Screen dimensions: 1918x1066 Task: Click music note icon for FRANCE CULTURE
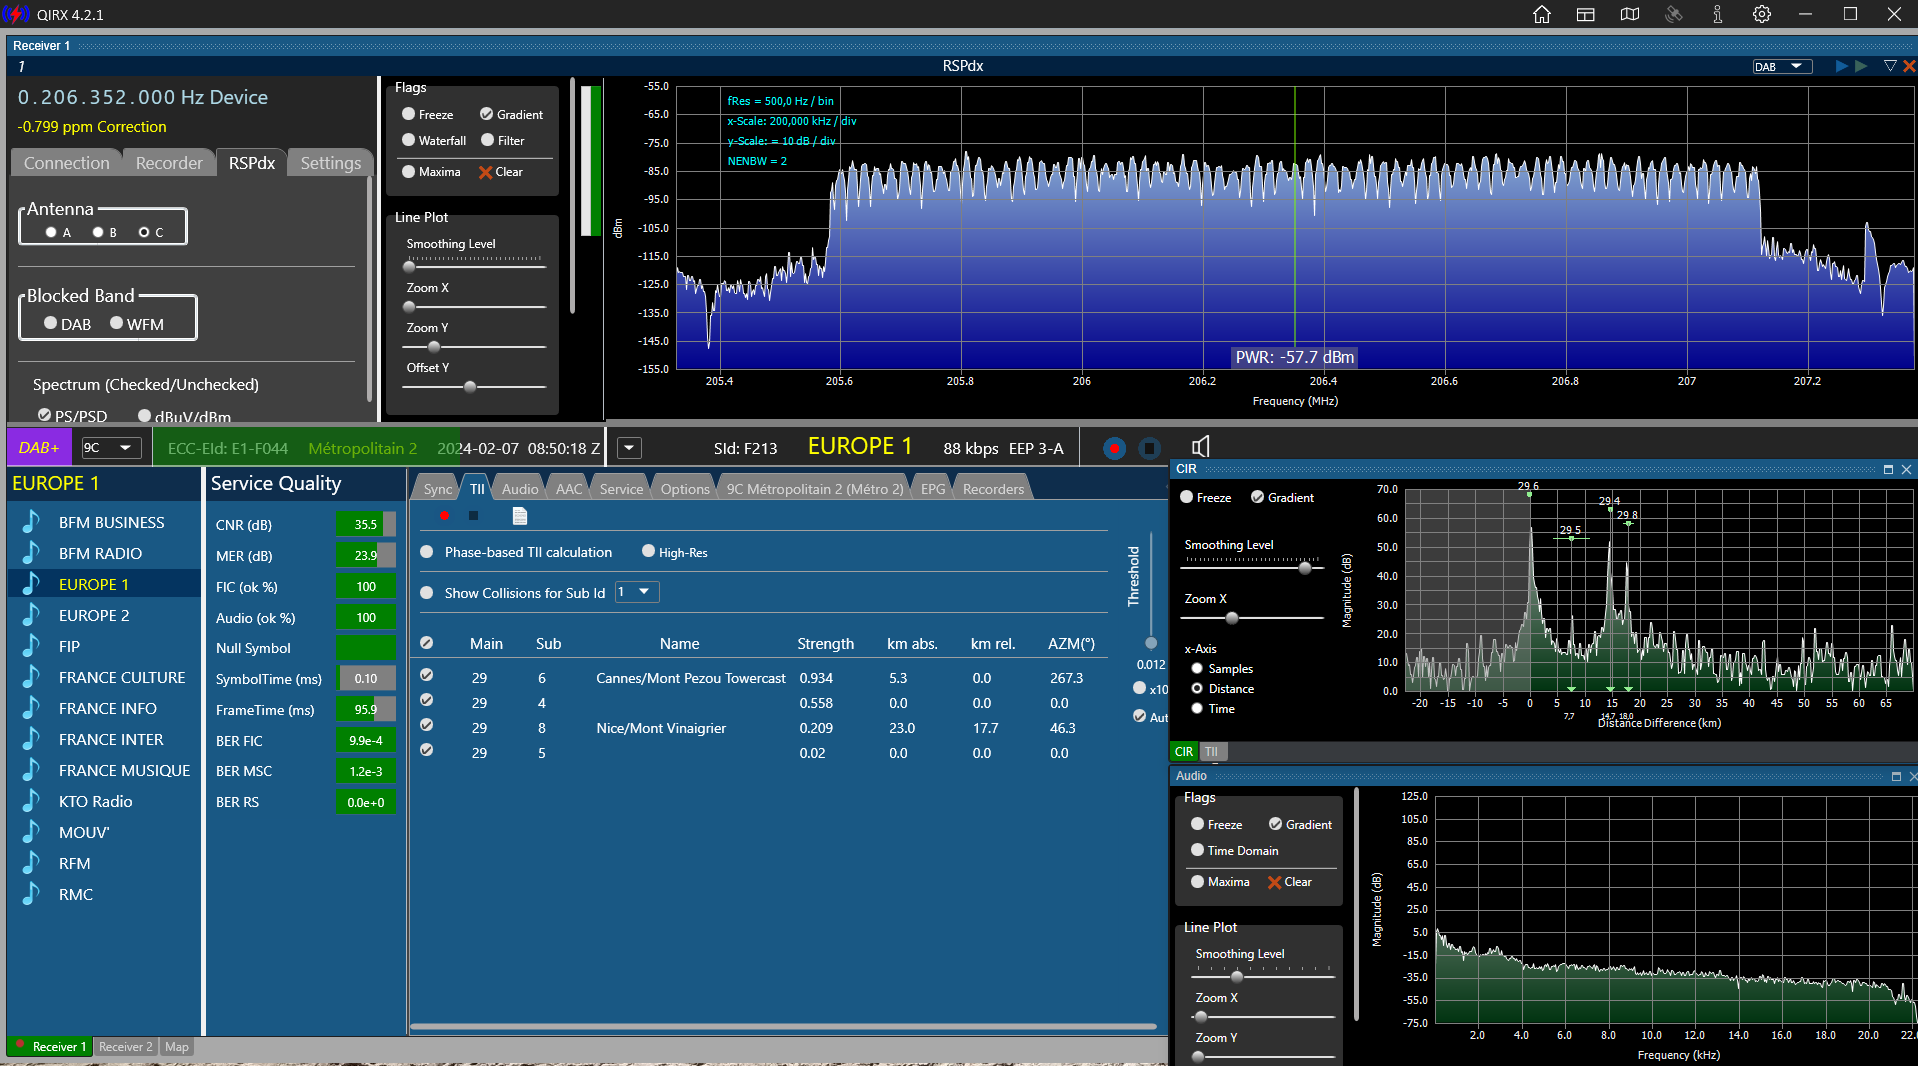click(x=32, y=677)
